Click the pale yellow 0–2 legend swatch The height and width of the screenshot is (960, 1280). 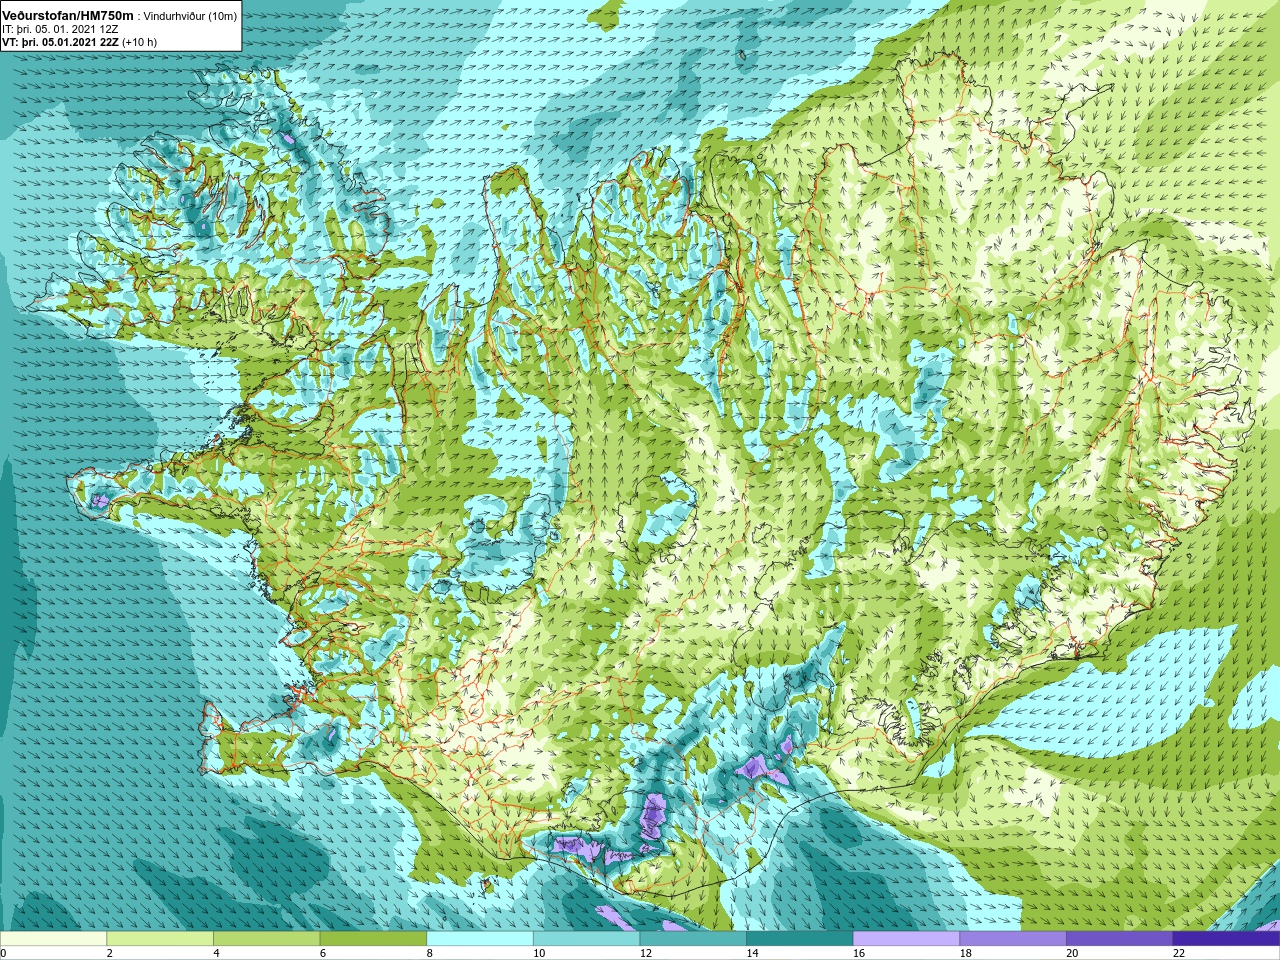pyautogui.click(x=53, y=939)
